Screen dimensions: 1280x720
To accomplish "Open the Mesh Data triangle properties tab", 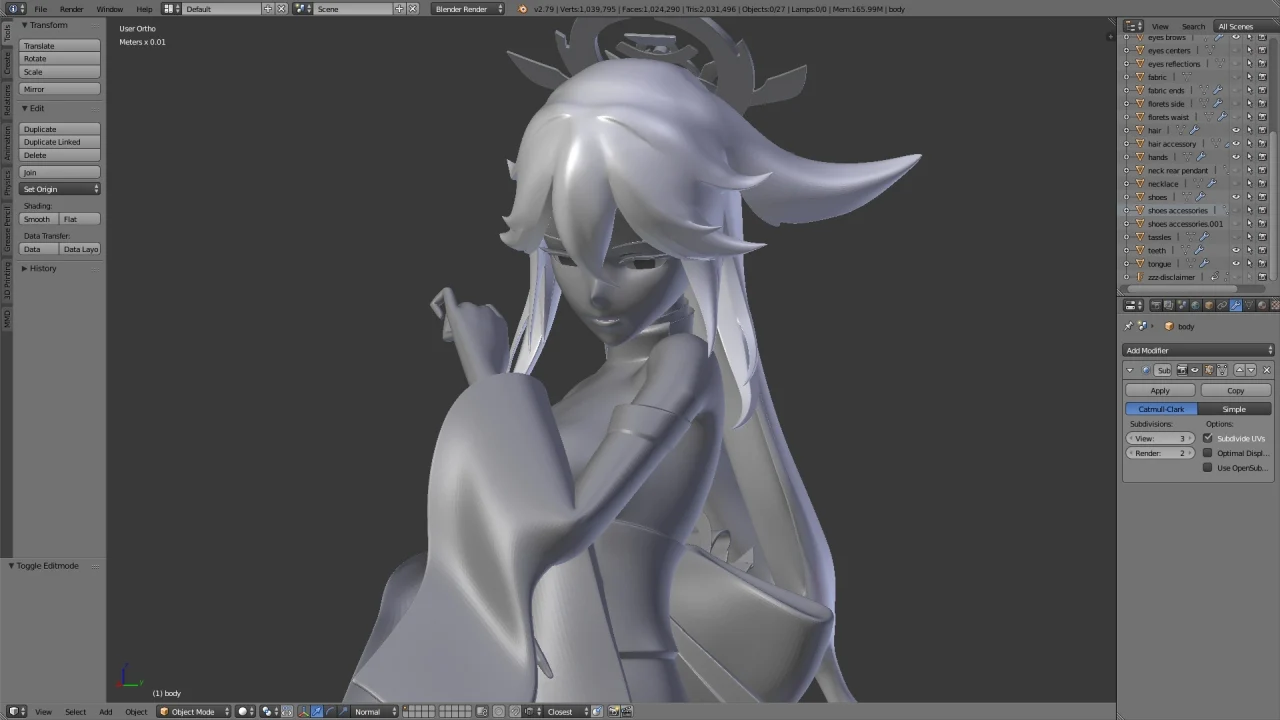I will click(1249, 305).
